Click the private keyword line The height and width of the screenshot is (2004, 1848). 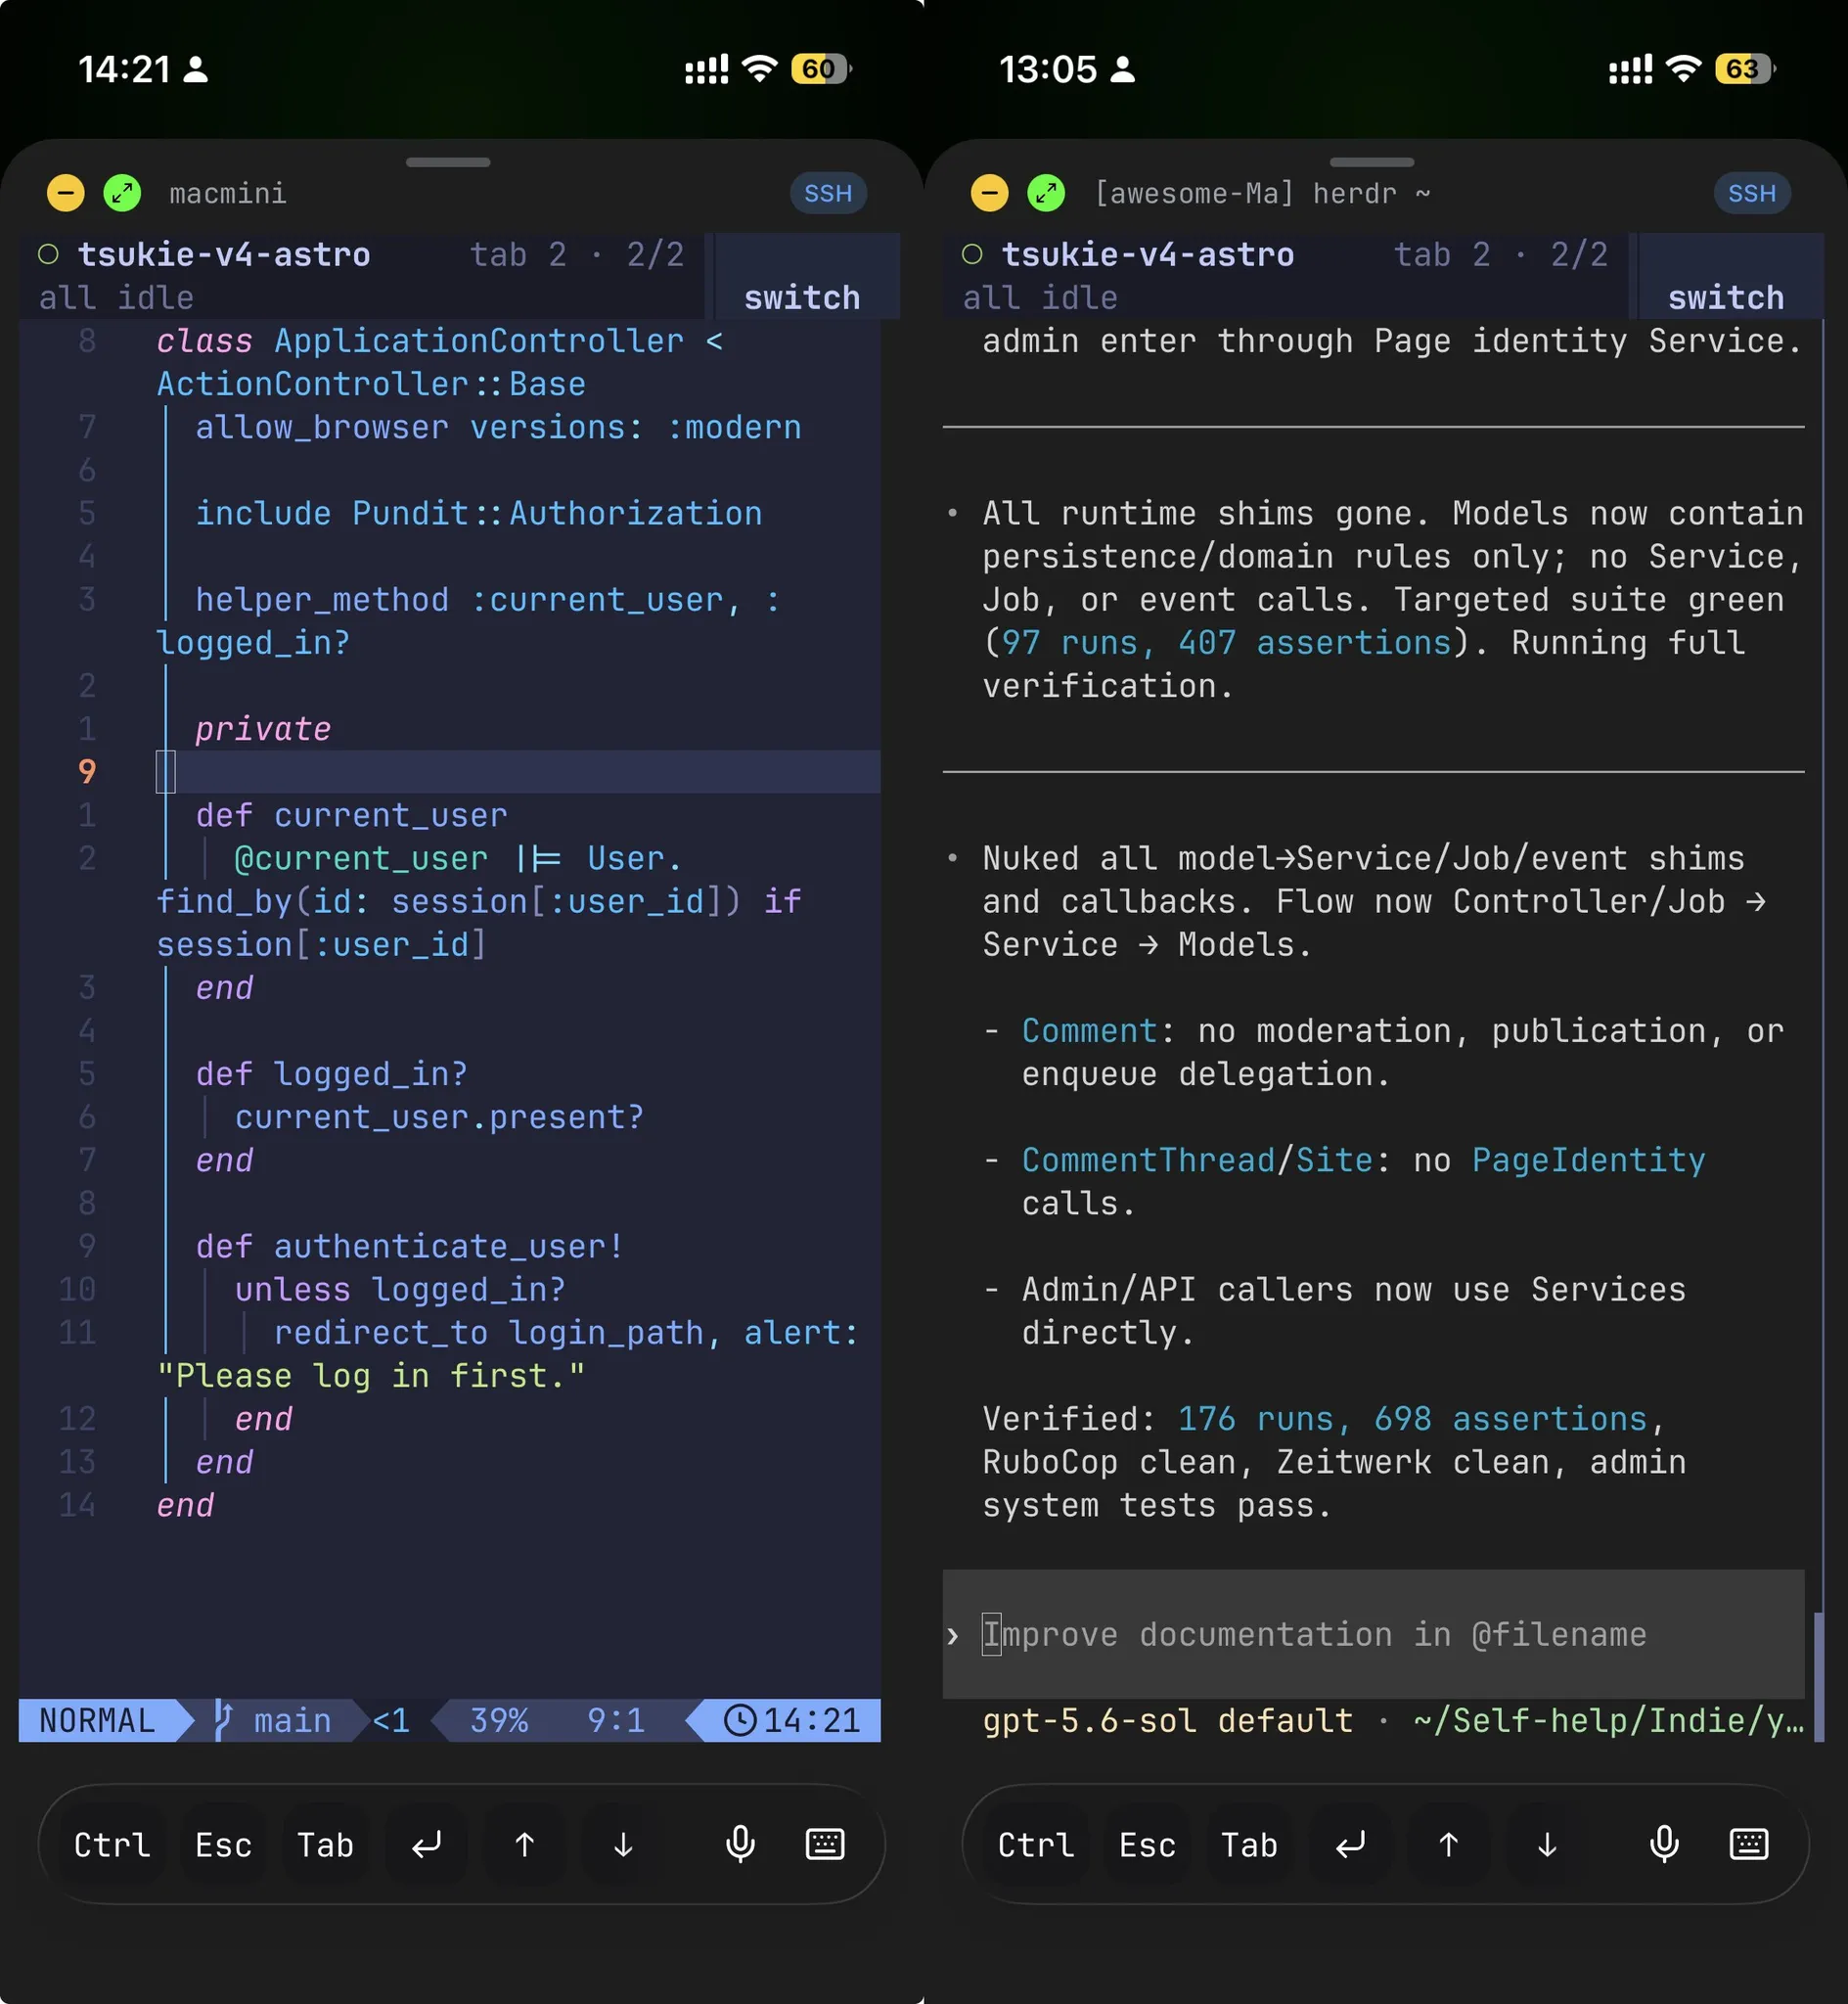pyautogui.click(x=263, y=728)
